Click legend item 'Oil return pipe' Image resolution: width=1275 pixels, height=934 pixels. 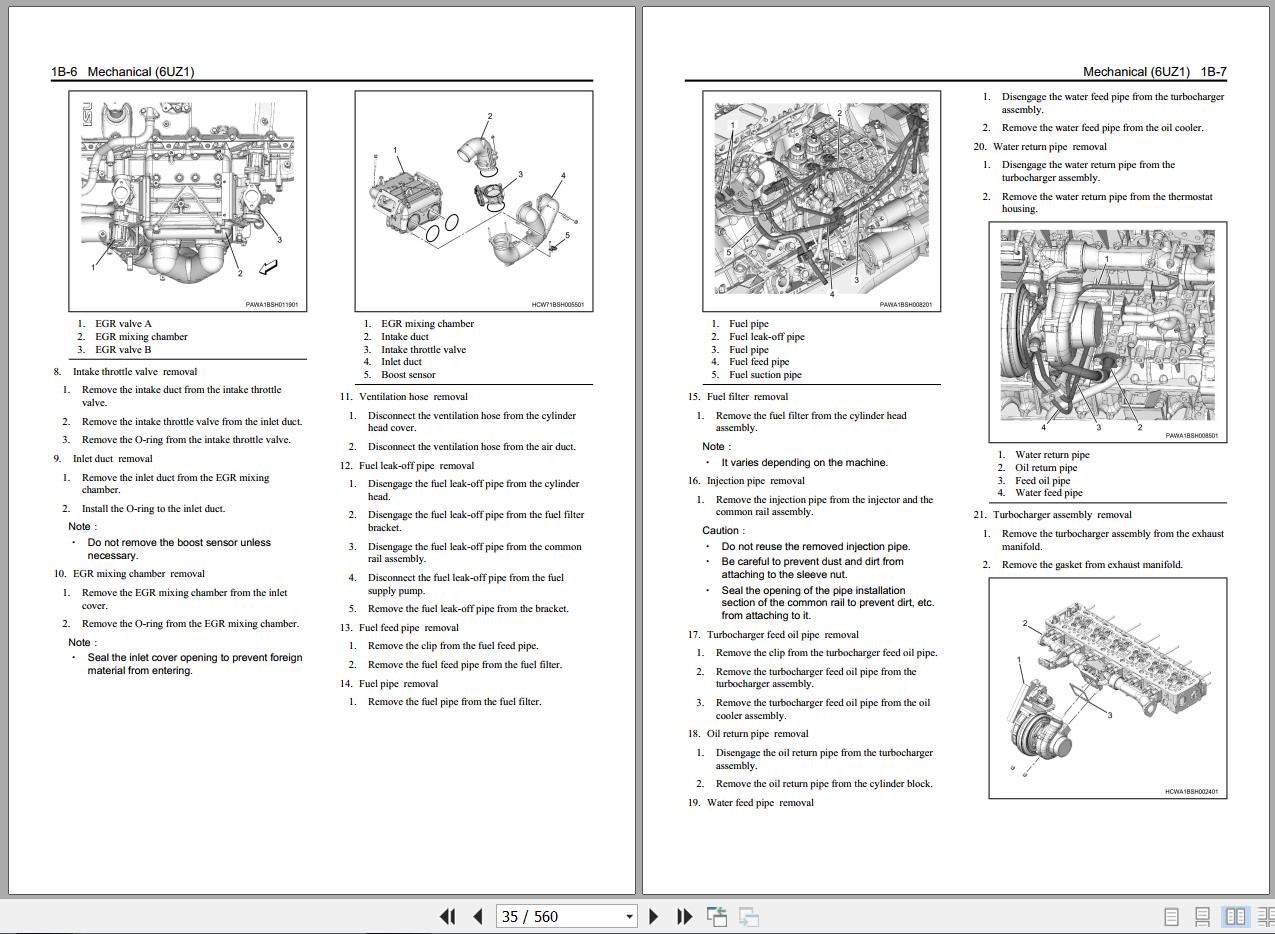pyautogui.click(x=1046, y=468)
